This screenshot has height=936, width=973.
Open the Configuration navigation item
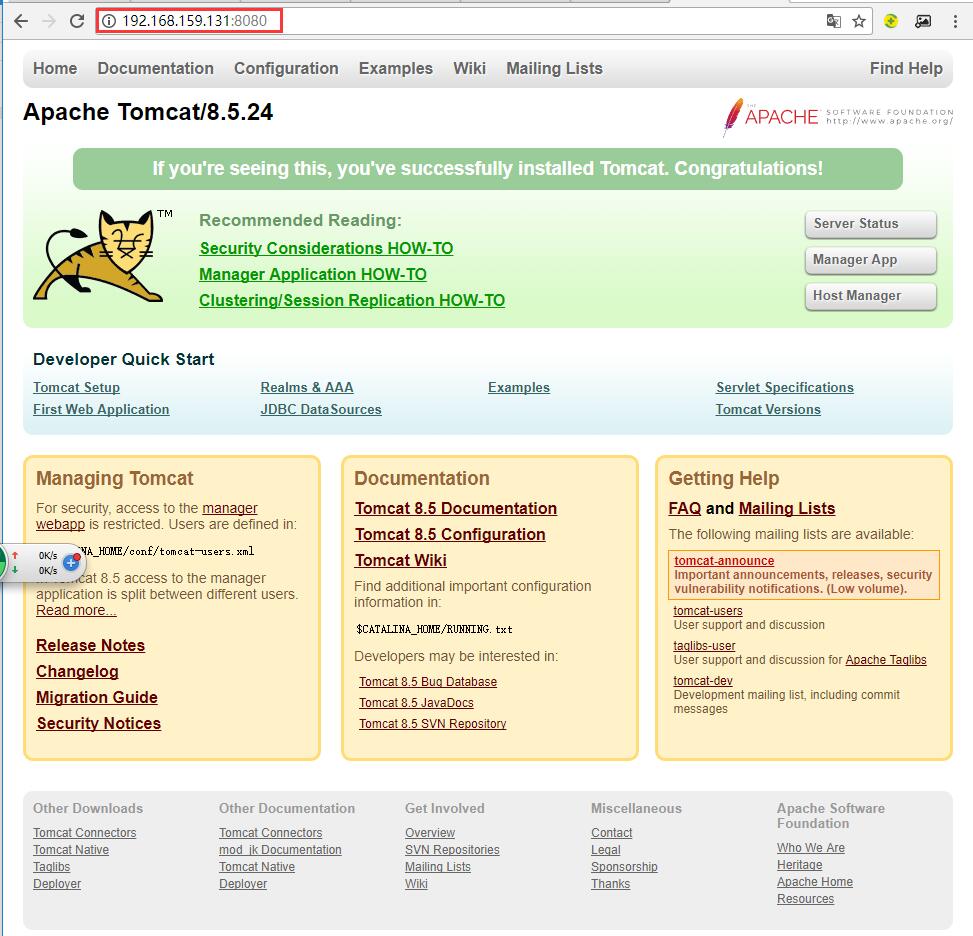[286, 68]
